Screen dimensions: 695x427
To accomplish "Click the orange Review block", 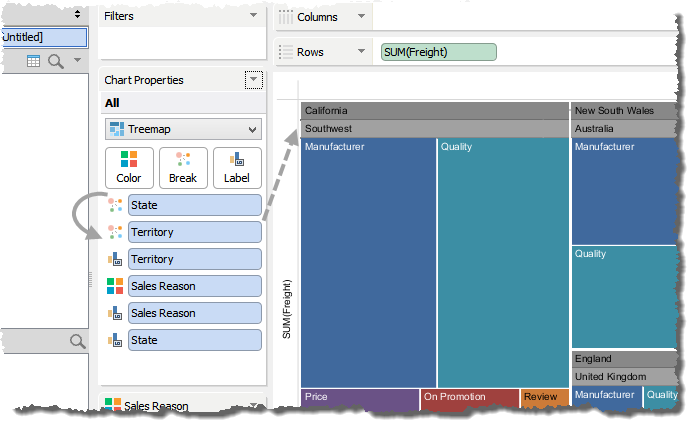I will pos(545,398).
